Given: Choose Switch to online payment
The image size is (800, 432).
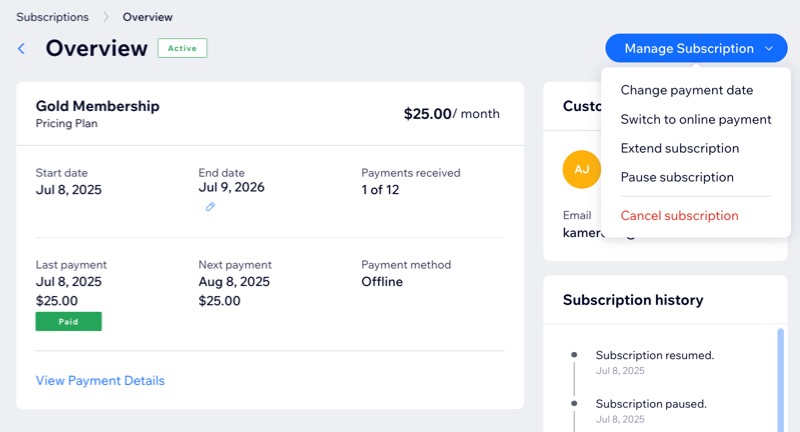Looking at the screenshot, I should pyautogui.click(x=695, y=119).
